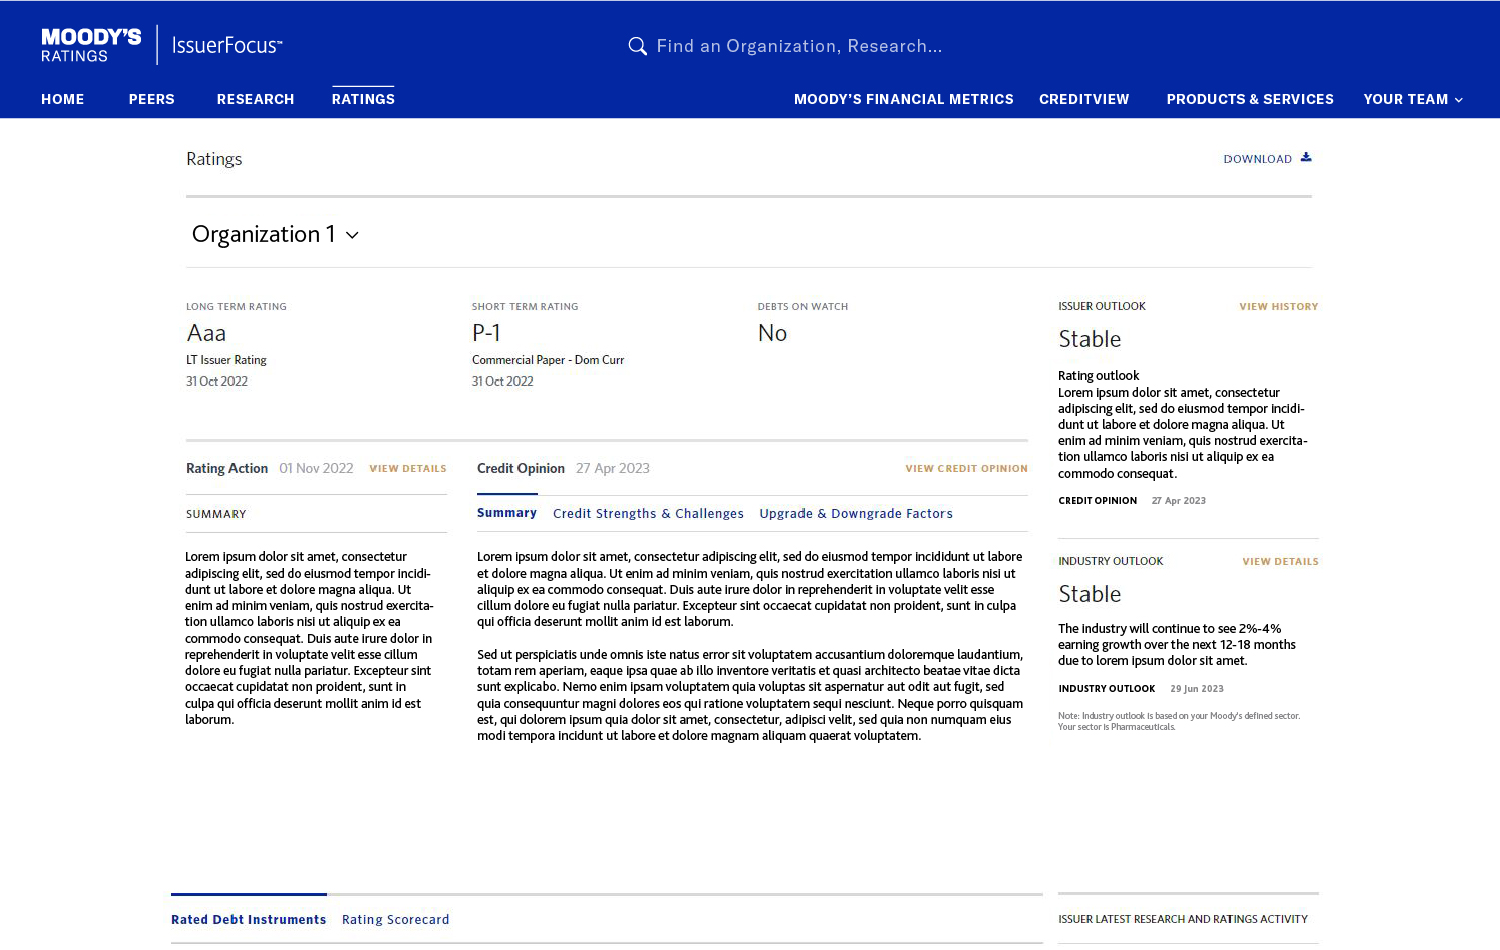Click the DOWNLOAD link

[x=1258, y=159]
